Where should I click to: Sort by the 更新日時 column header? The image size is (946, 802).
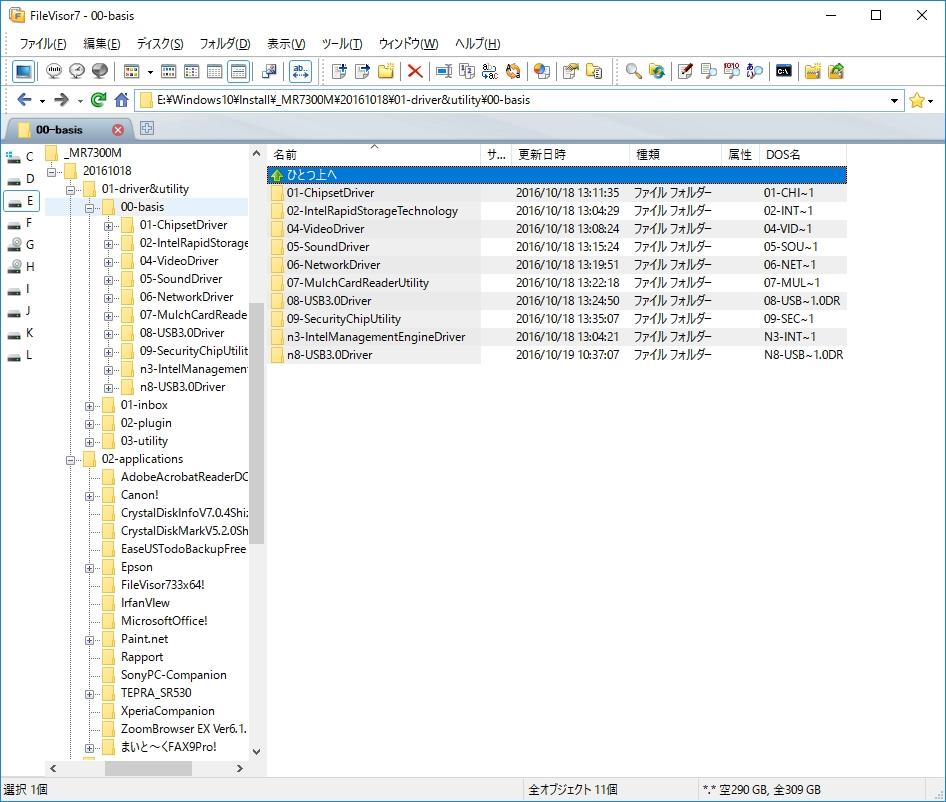570,154
